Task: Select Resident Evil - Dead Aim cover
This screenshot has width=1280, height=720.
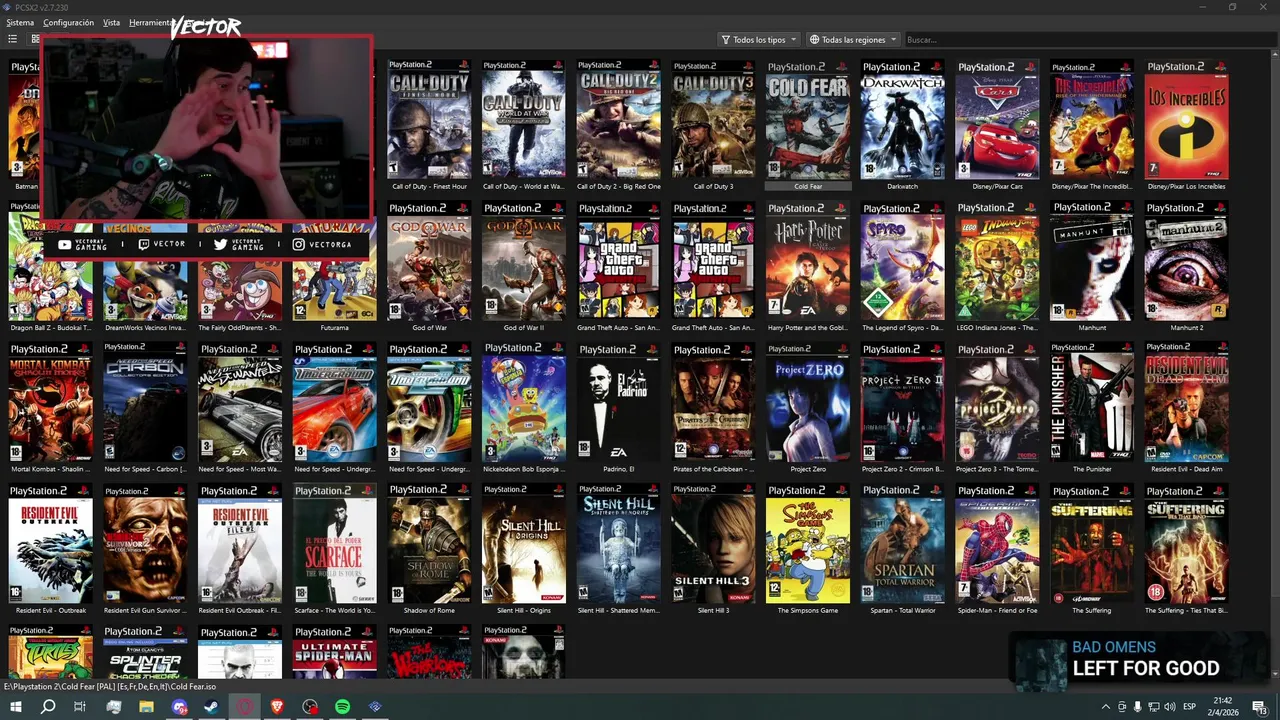Action: pos(1186,402)
